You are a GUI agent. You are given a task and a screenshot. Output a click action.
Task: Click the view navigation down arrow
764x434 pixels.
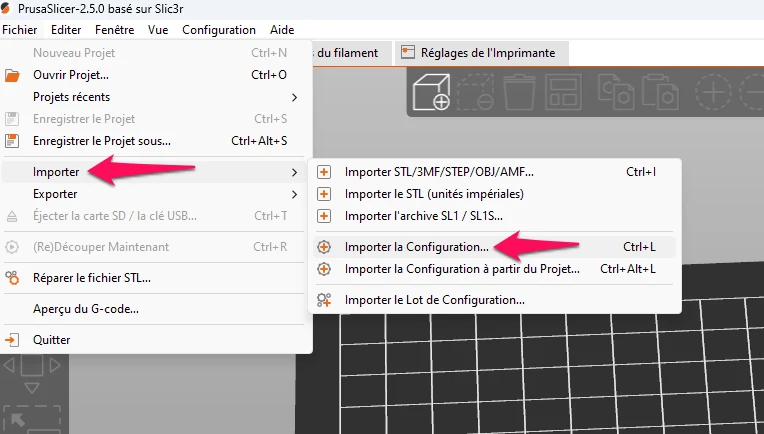32,388
